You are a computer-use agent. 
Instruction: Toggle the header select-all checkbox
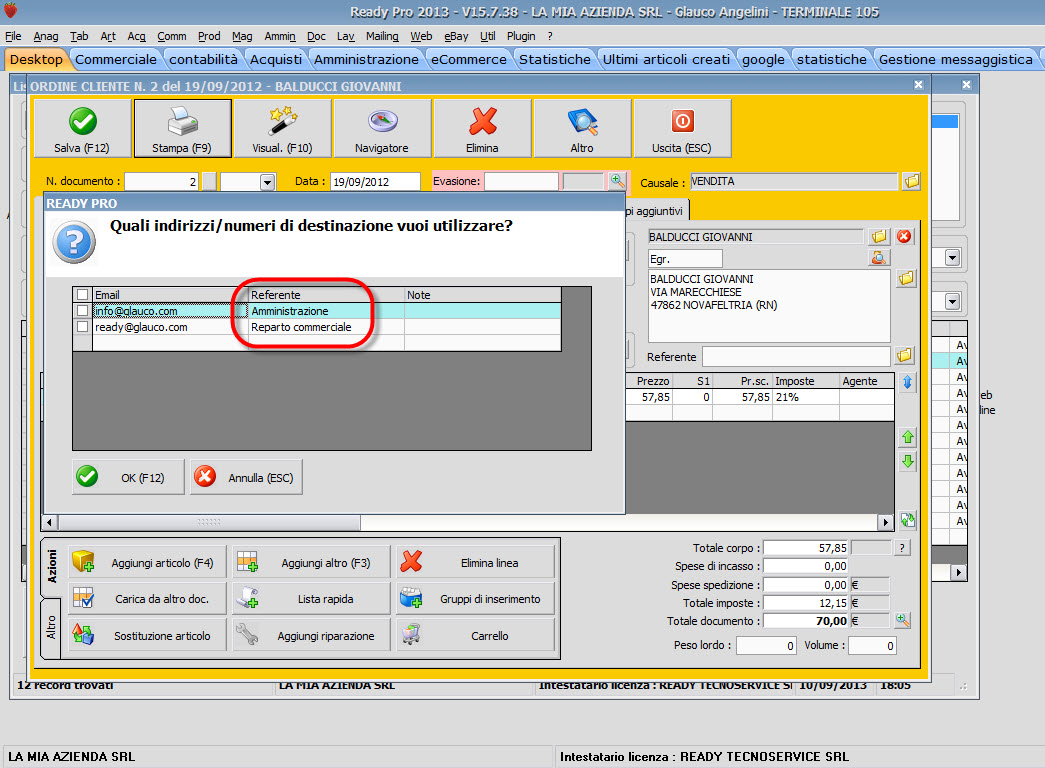[x=83, y=295]
